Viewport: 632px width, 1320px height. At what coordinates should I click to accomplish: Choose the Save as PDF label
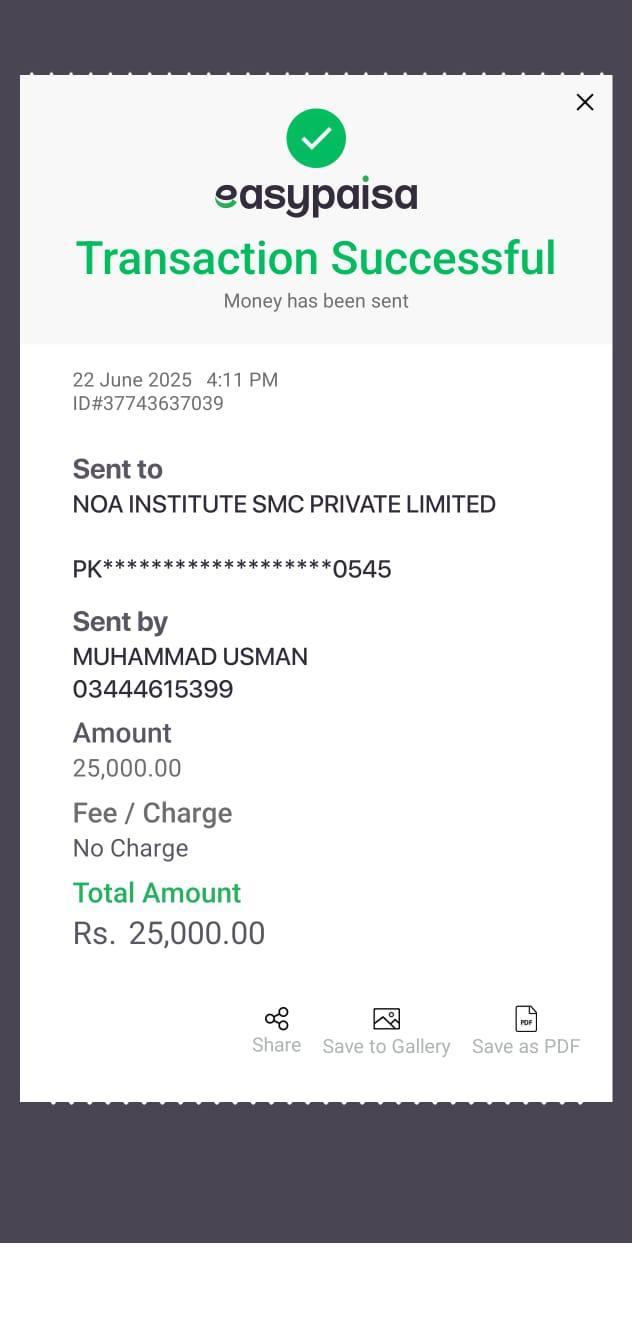[526, 1046]
